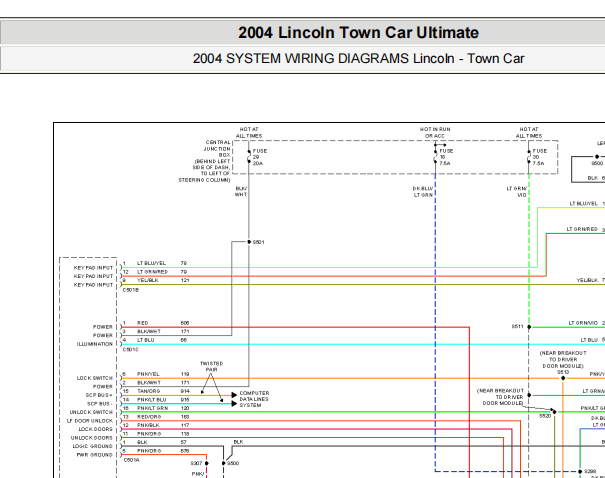Click the 'SCP BUS +' terminal label
The height and width of the screenshot is (478, 605).
(99, 395)
